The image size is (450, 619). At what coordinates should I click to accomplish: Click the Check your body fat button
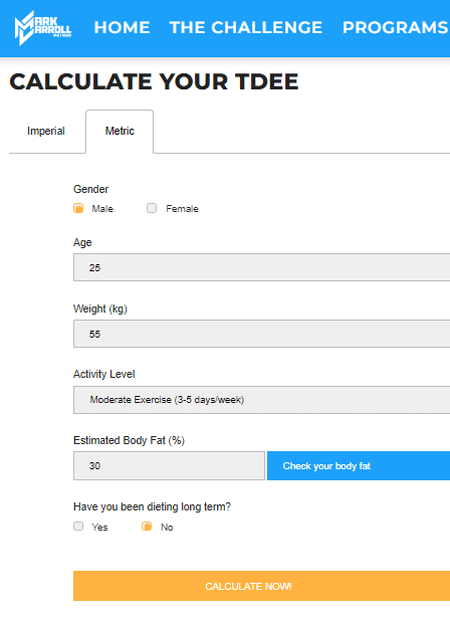tap(358, 466)
